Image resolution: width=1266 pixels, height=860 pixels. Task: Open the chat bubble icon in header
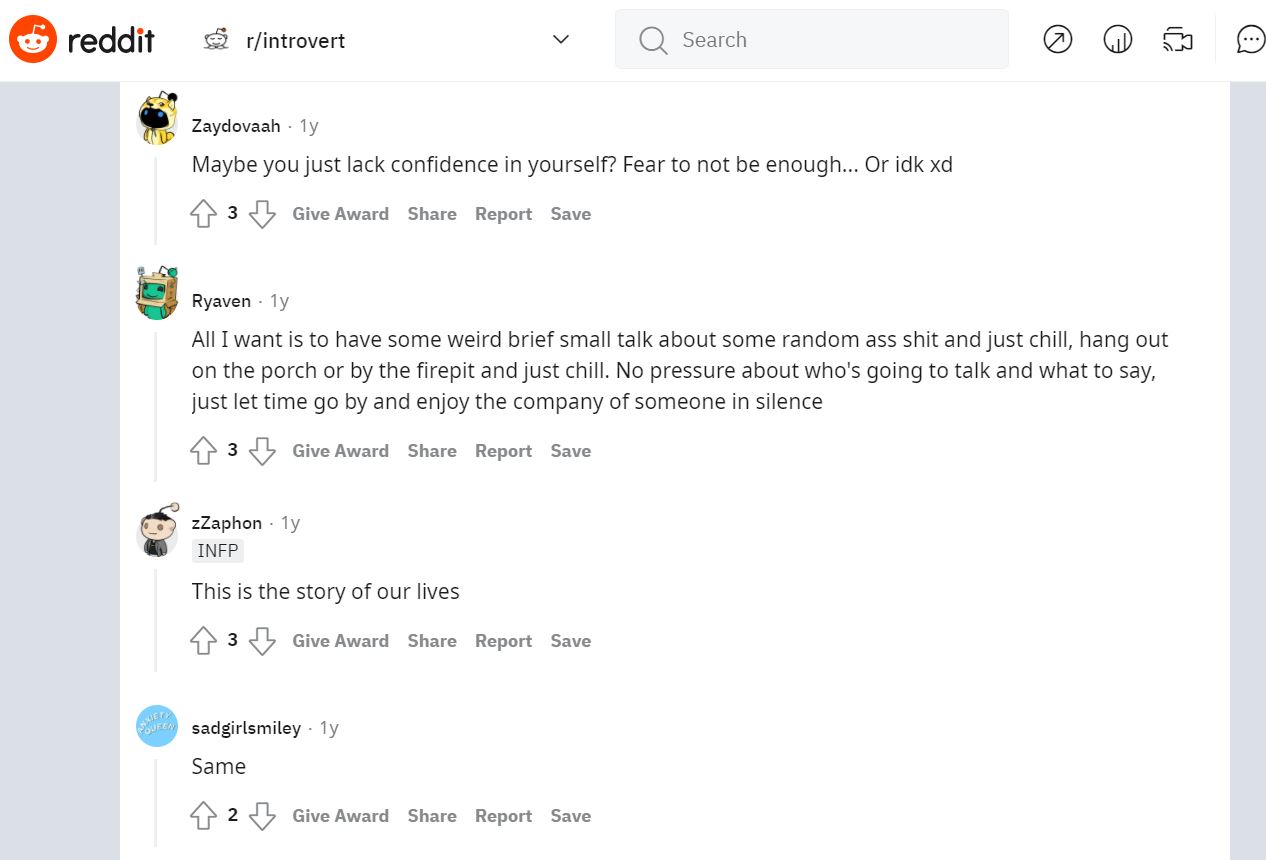click(1250, 40)
